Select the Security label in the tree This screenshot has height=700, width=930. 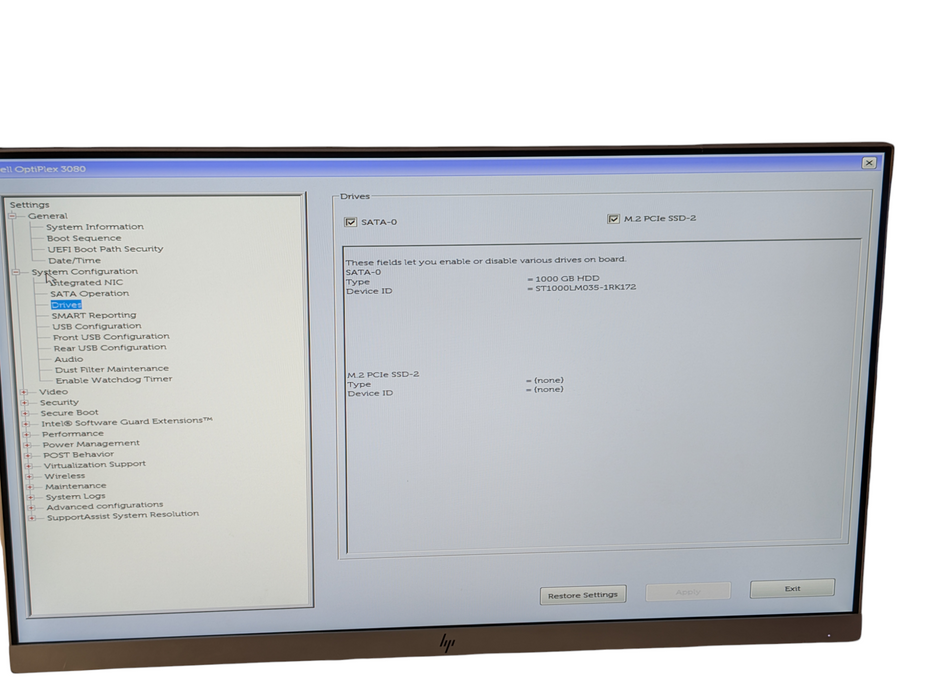point(59,402)
